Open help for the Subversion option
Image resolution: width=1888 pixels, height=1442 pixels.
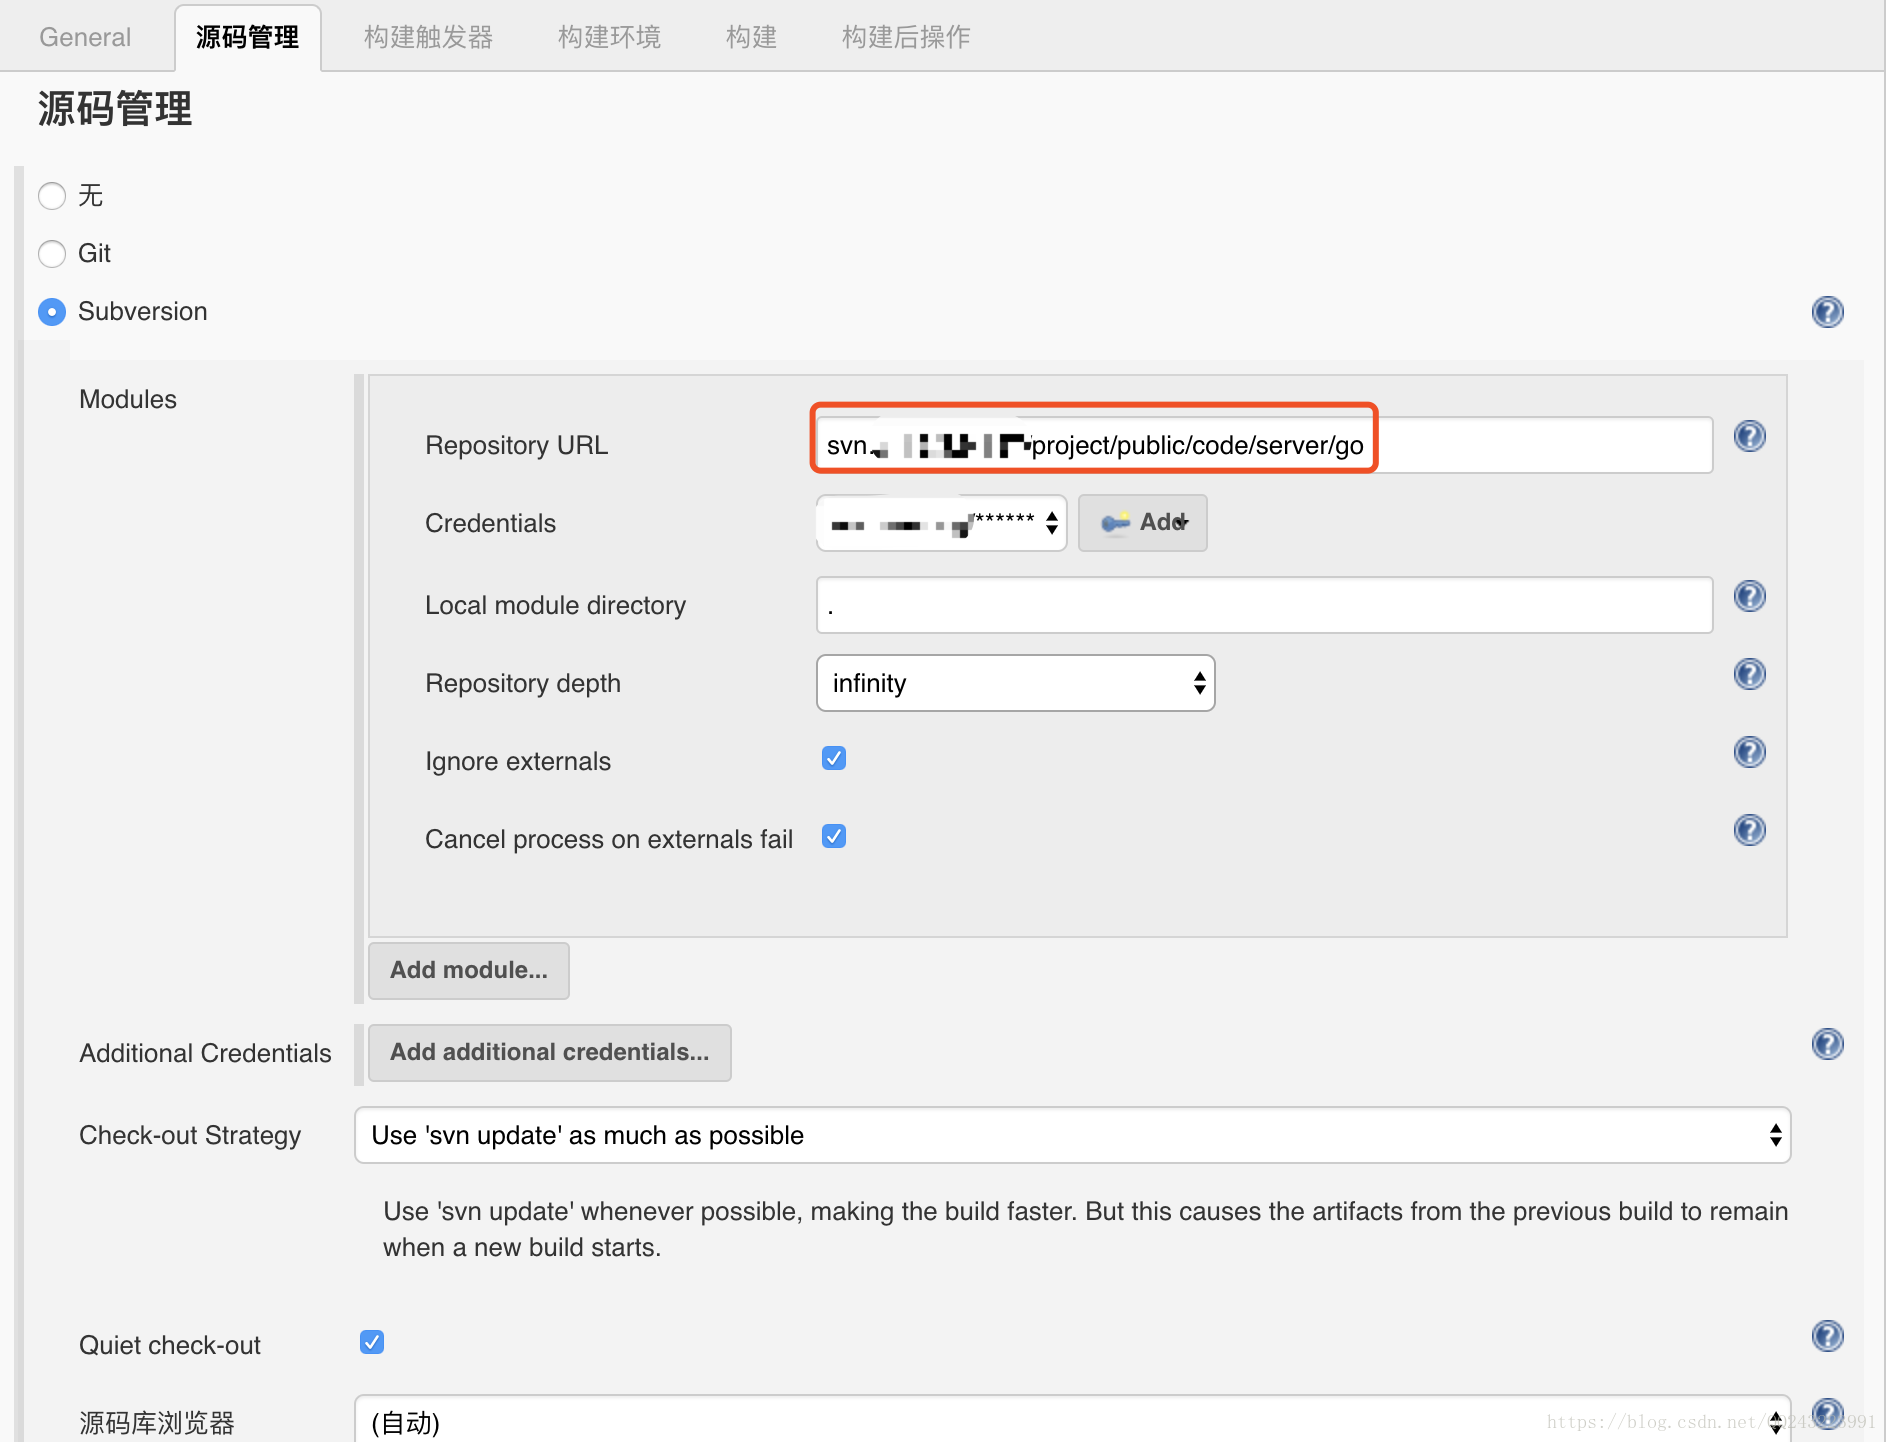[x=1827, y=312]
